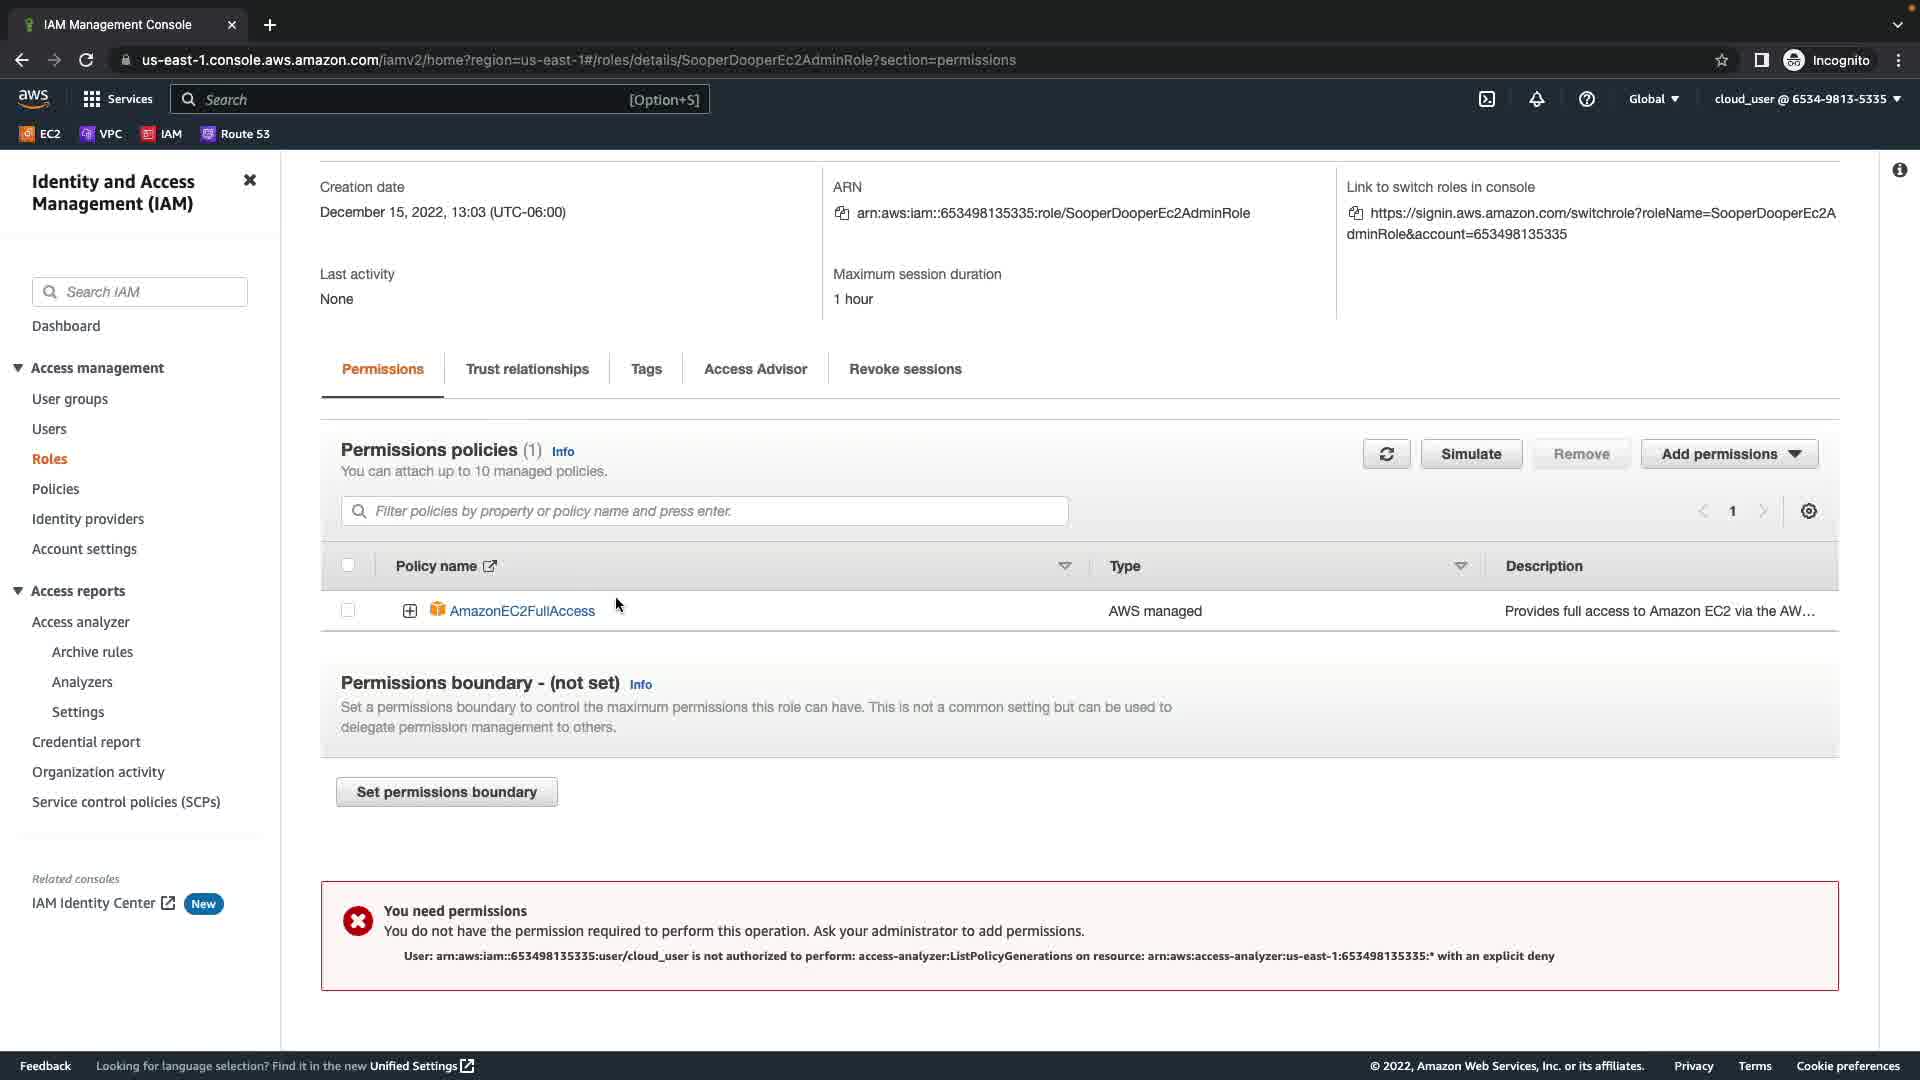The height and width of the screenshot is (1080, 1920).
Task: Click the help question mark icon
Action: click(x=1587, y=99)
